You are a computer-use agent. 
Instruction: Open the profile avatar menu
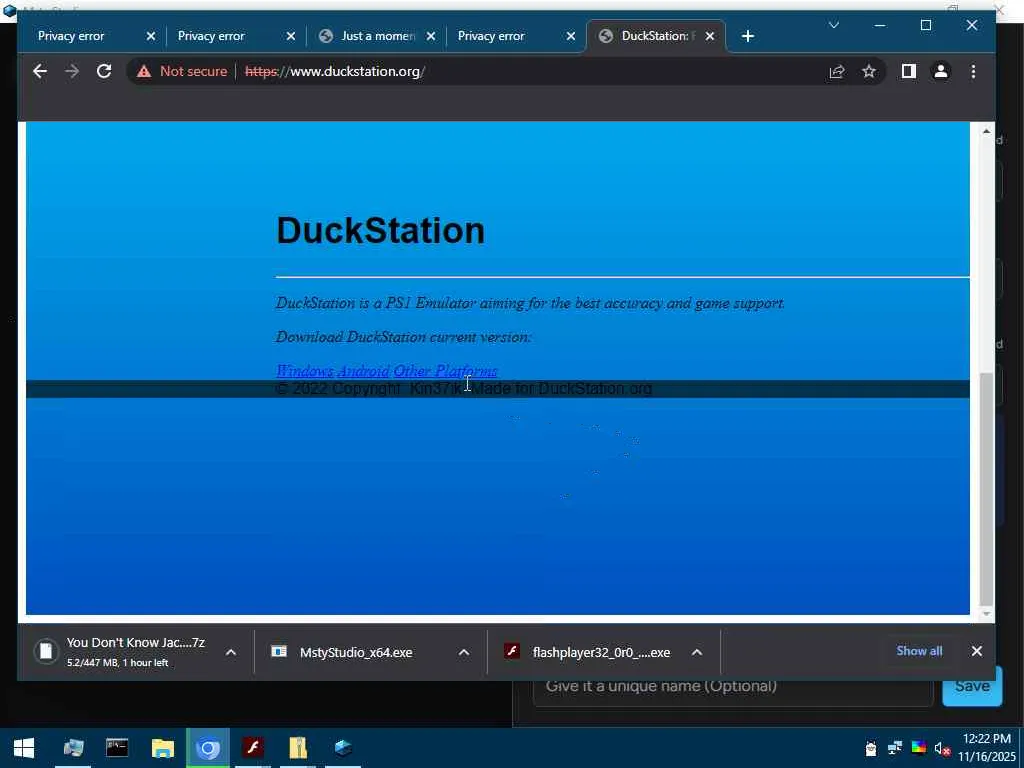(940, 71)
